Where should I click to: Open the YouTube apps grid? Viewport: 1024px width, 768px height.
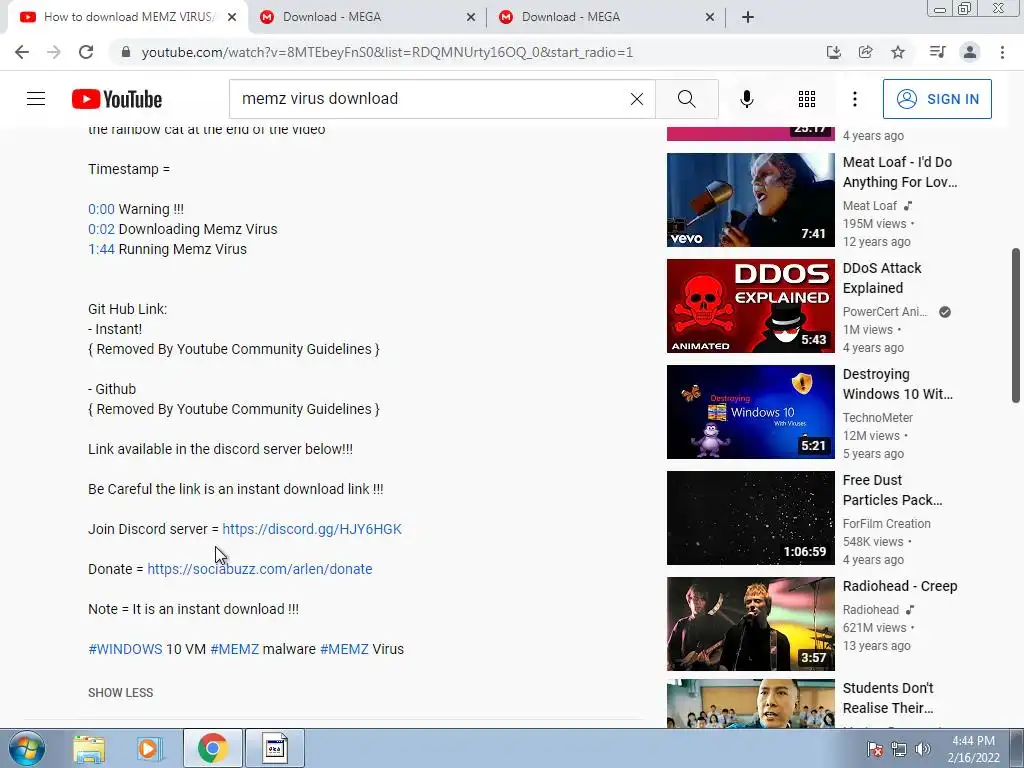807,99
